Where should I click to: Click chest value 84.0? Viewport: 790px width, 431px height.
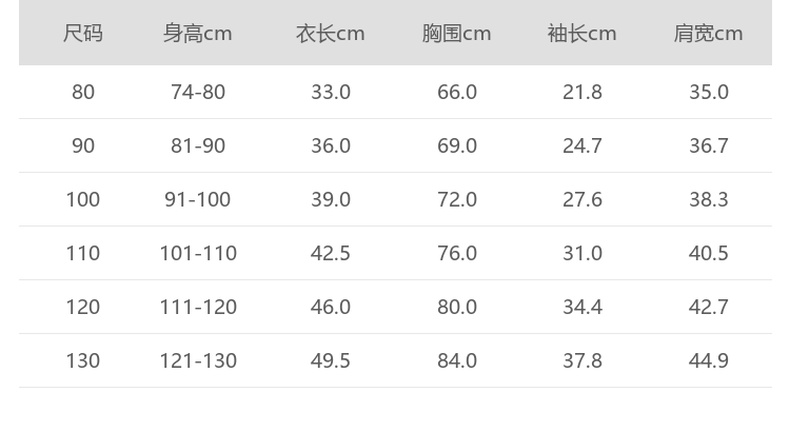click(457, 361)
